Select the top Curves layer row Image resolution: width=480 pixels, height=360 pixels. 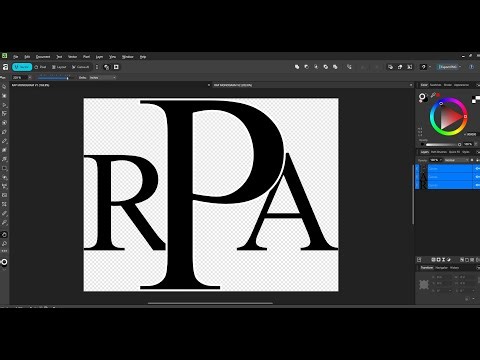448,169
